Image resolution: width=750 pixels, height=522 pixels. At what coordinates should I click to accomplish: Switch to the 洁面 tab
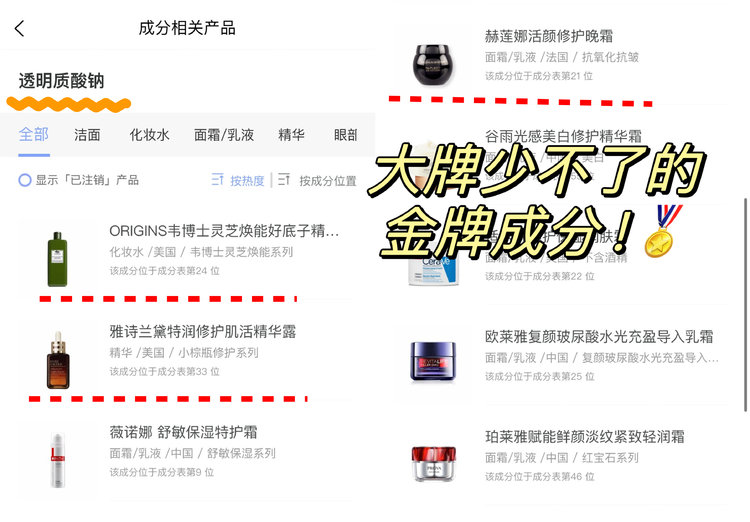point(87,135)
